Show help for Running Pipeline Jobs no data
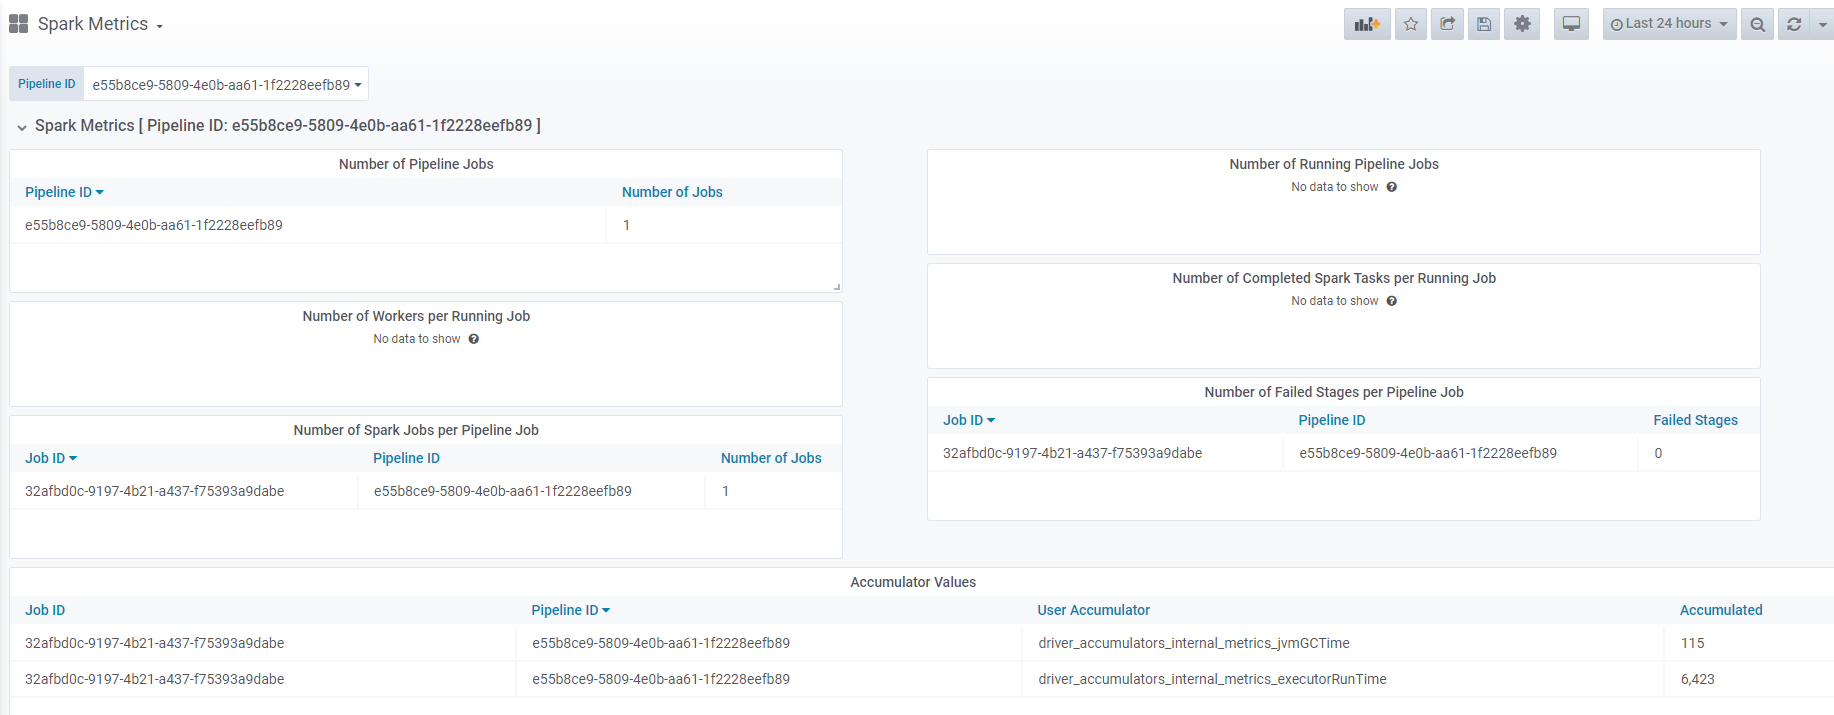Screen dimensions: 1834x715 [1391, 187]
